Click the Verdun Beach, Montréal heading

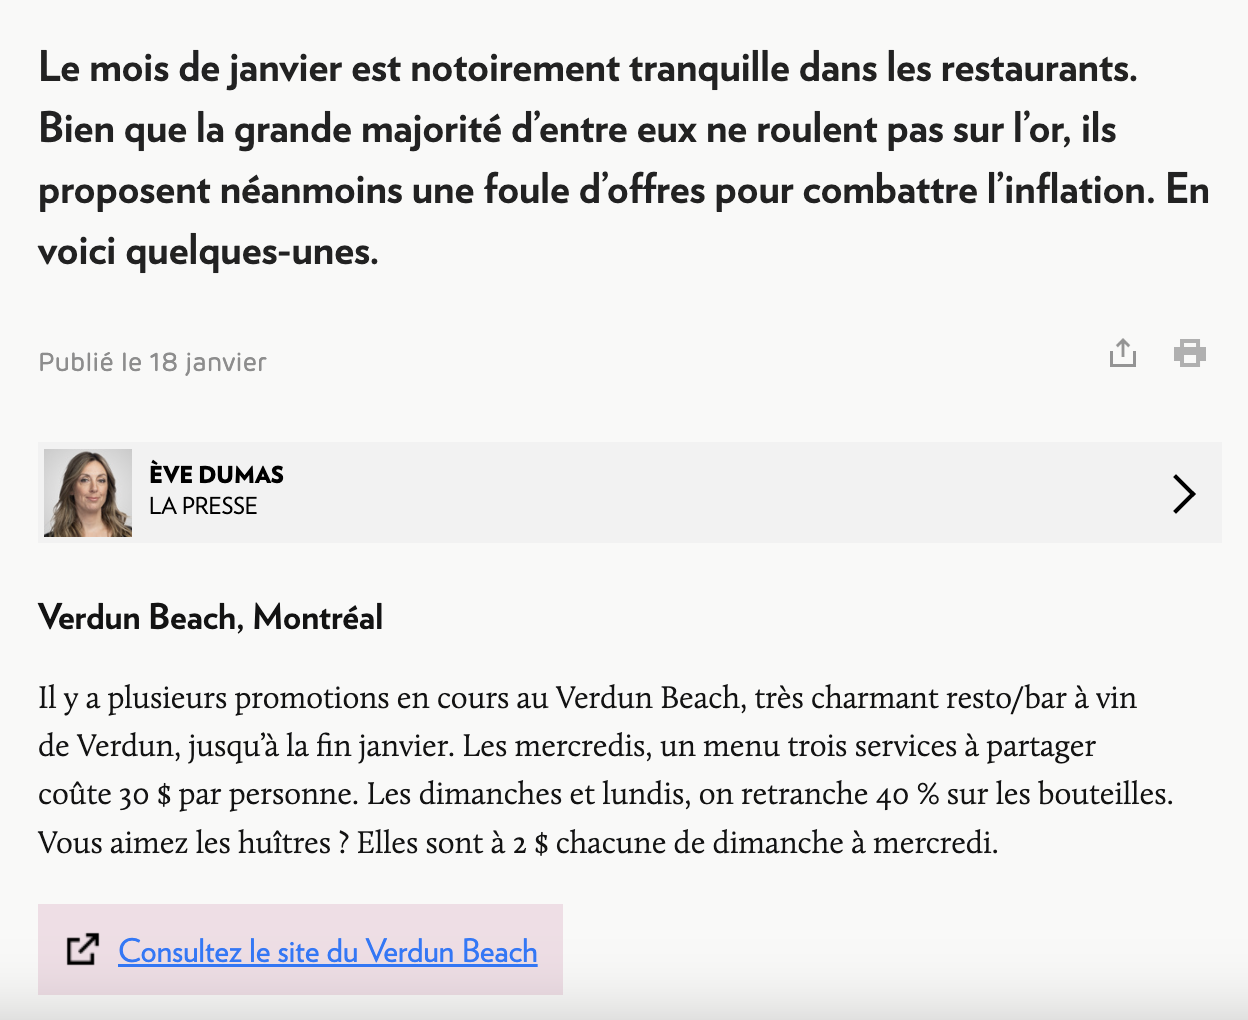coord(210,617)
